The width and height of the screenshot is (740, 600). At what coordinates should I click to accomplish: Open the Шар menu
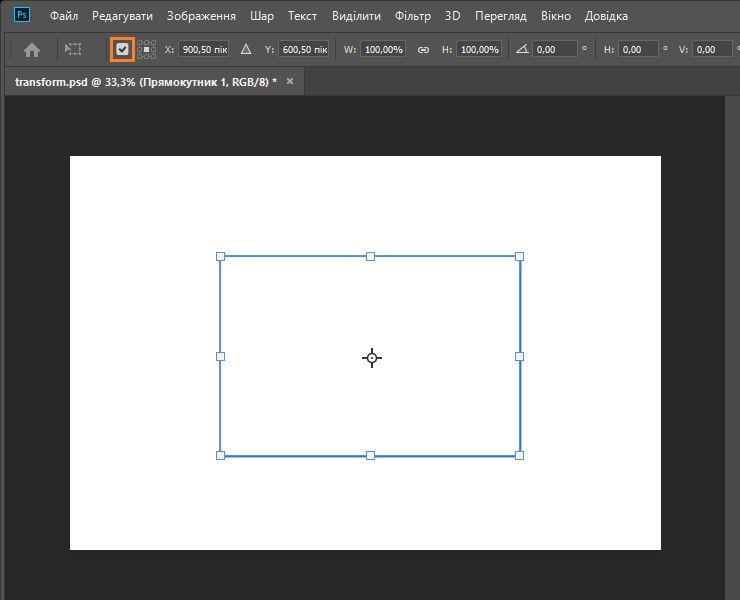(262, 16)
